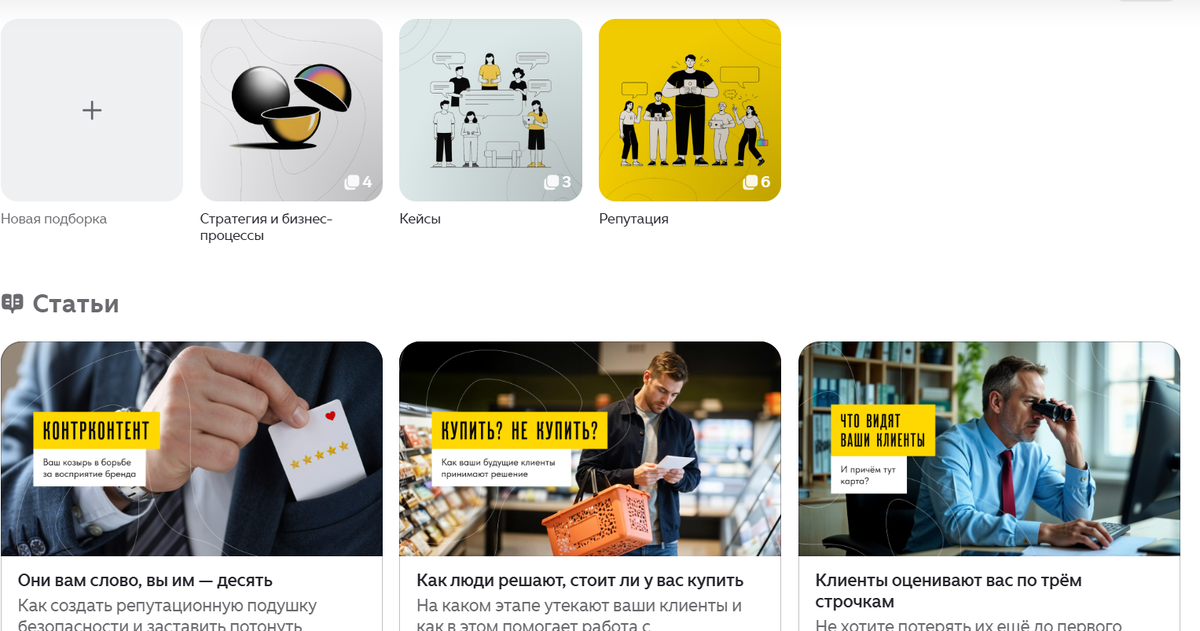Click the plus icon for new collection

coord(92,110)
